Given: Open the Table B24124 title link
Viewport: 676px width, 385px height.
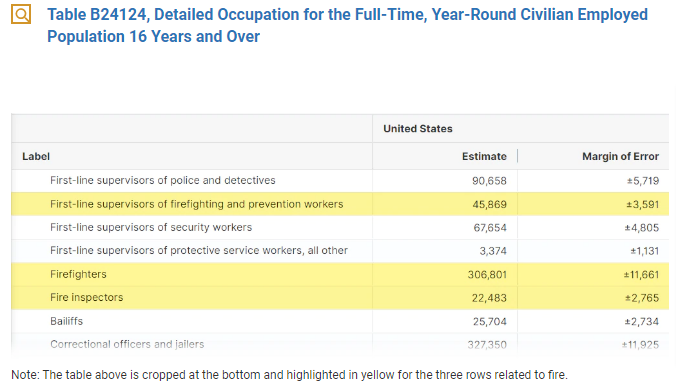Looking at the screenshot, I should (347, 25).
